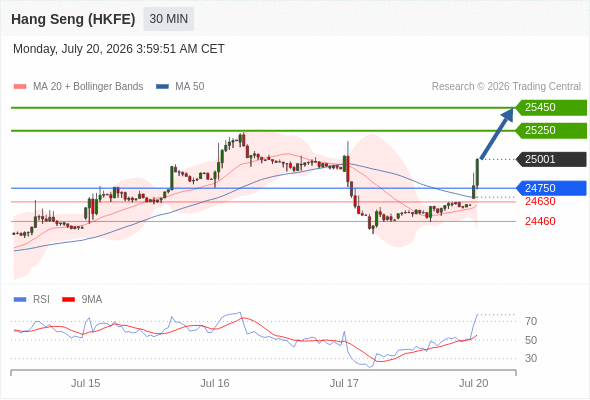Click the Hang Seng (HKFE) title

pyautogui.click(x=73, y=19)
